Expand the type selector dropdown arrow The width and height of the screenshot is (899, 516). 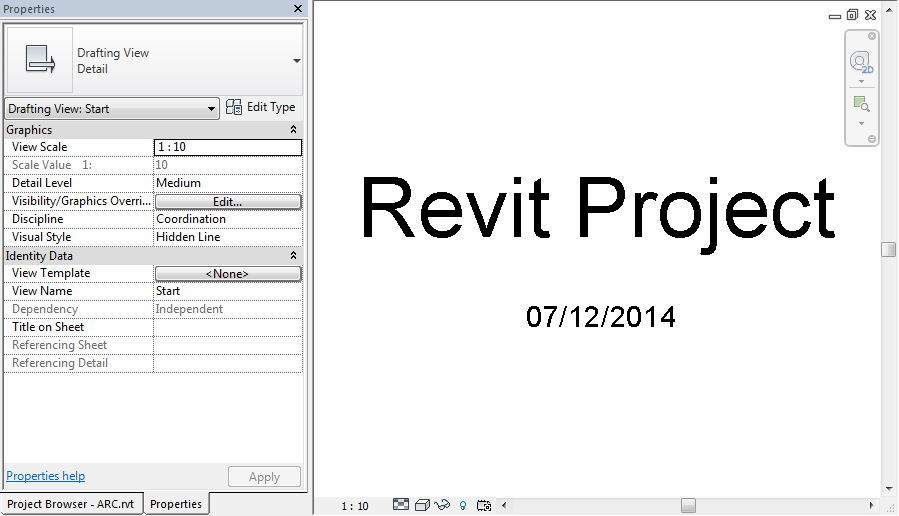click(x=296, y=61)
